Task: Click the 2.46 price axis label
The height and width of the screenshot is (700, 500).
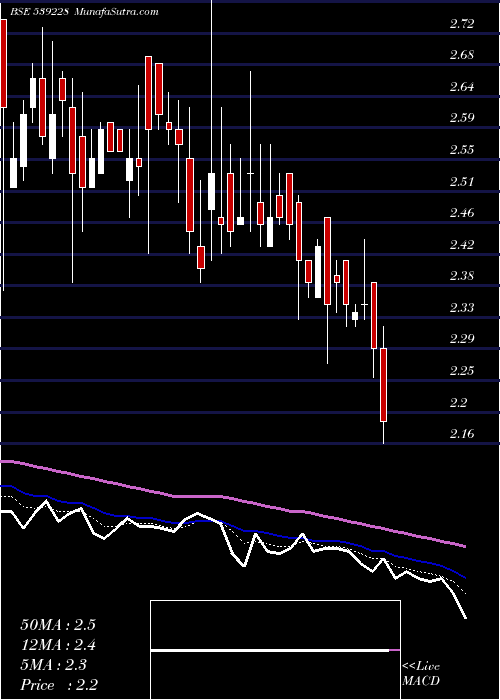Action: (x=462, y=213)
